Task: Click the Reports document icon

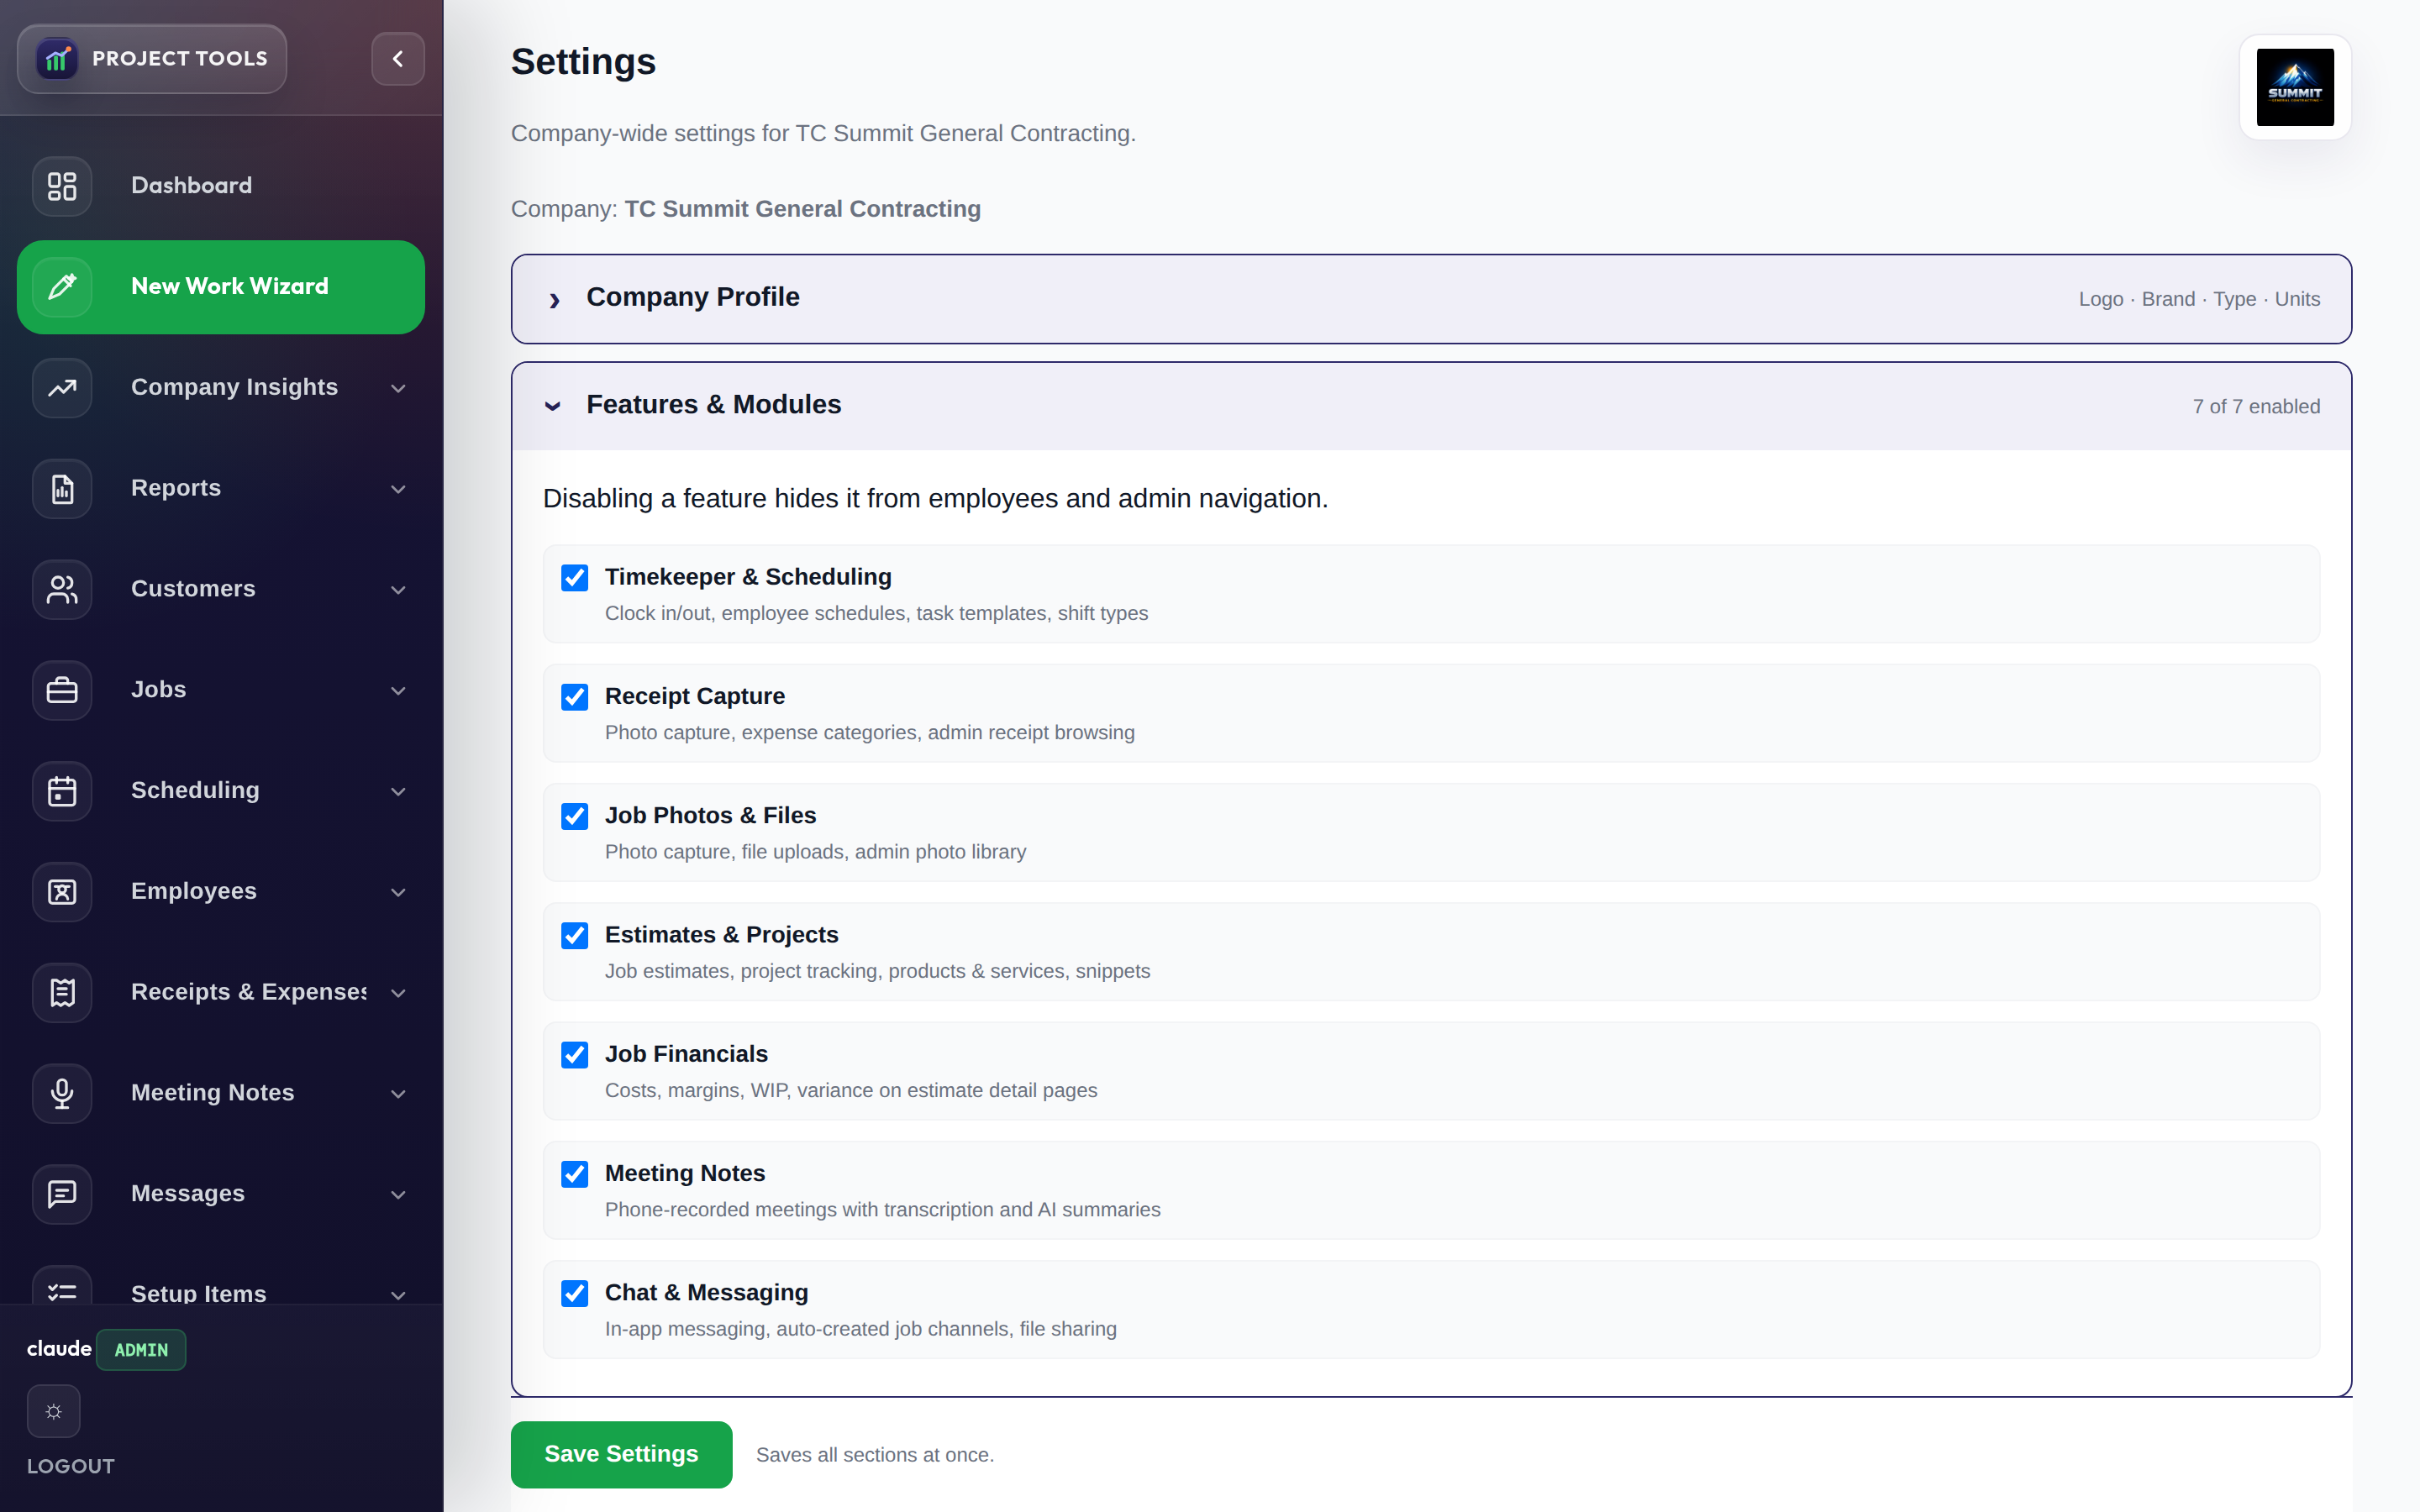Action: coord(62,489)
